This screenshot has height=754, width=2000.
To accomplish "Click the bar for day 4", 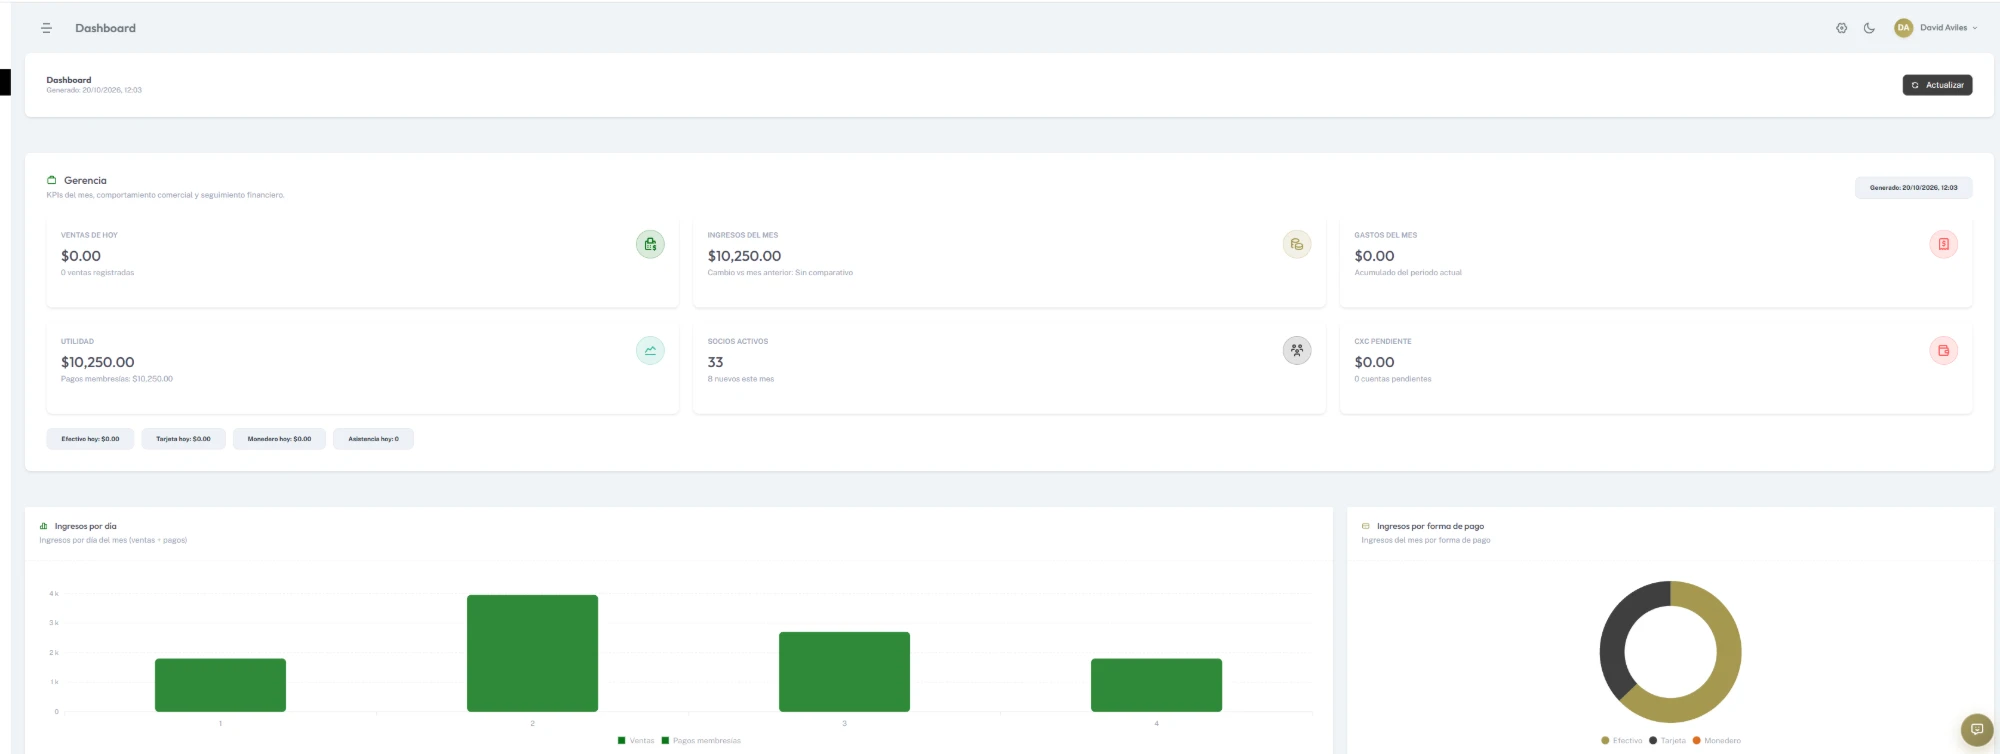I will point(1156,685).
